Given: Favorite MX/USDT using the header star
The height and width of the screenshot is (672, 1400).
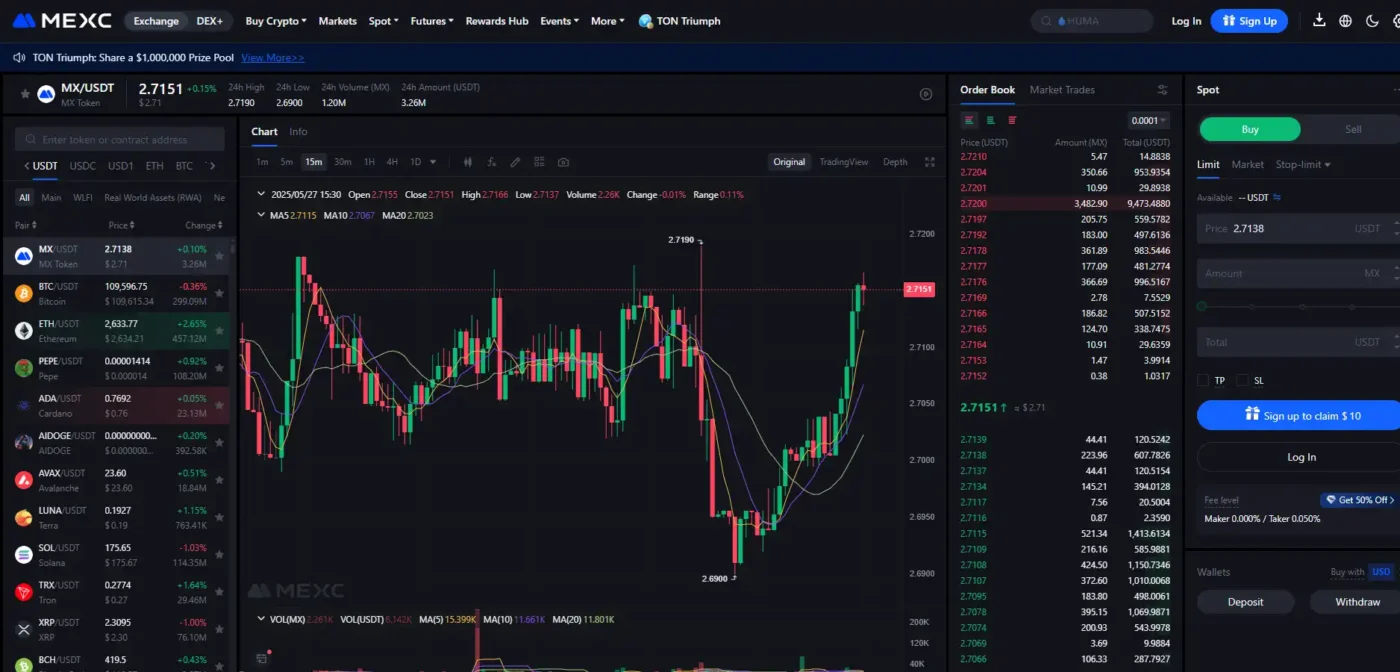Looking at the screenshot, I should point(25,94).
